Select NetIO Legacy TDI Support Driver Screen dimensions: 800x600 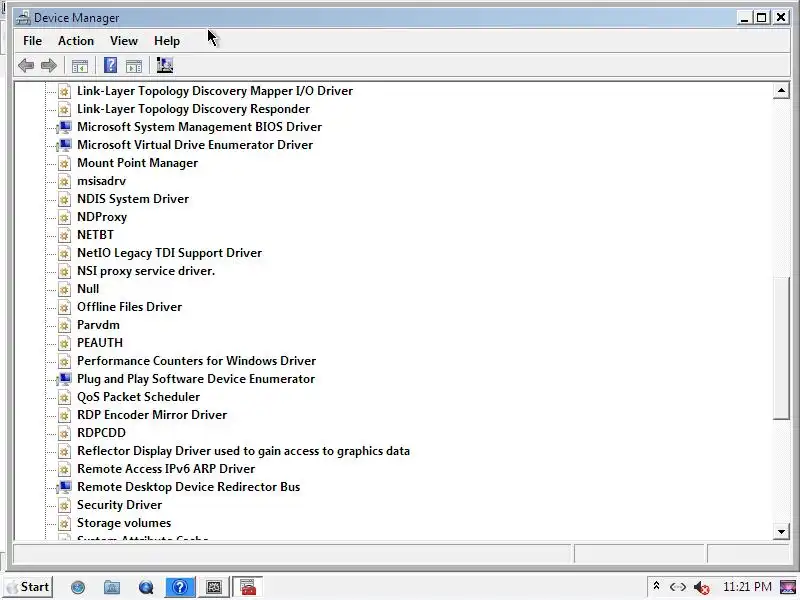[169, 253]
